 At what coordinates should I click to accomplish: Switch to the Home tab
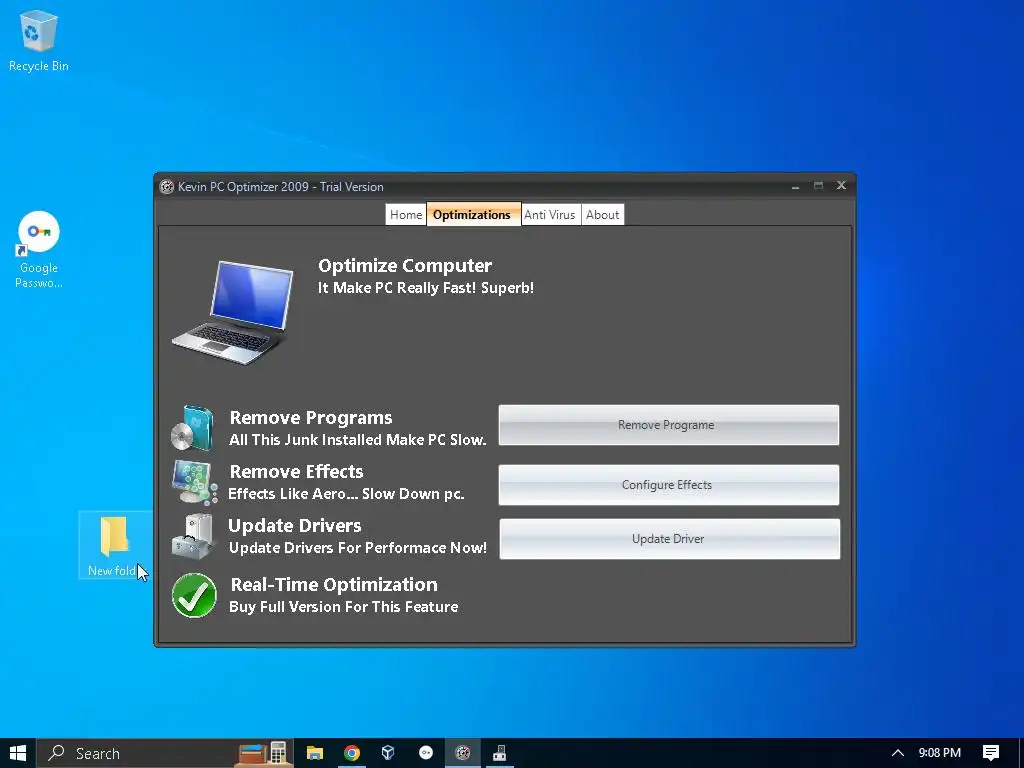(x=406, y=215)
